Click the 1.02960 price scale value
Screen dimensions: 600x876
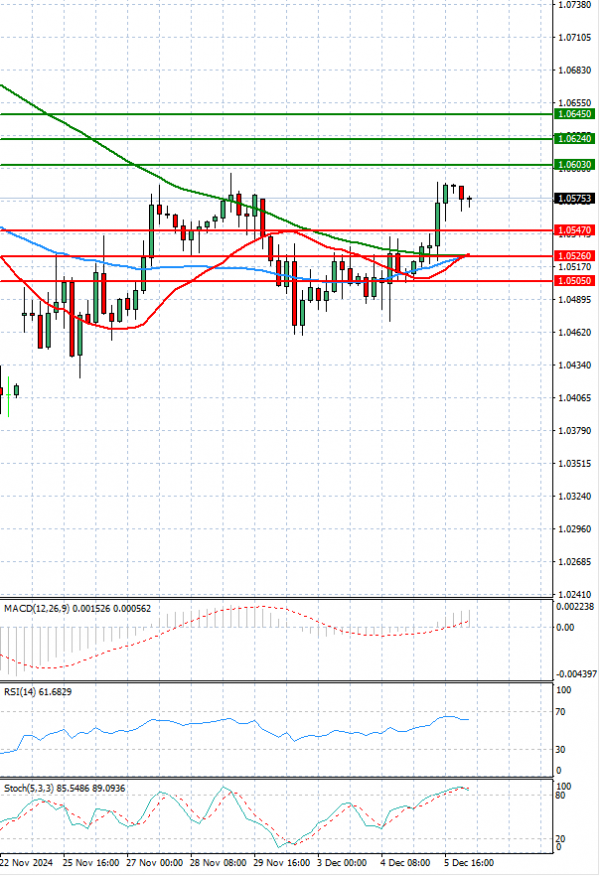[x=575, y=529]
